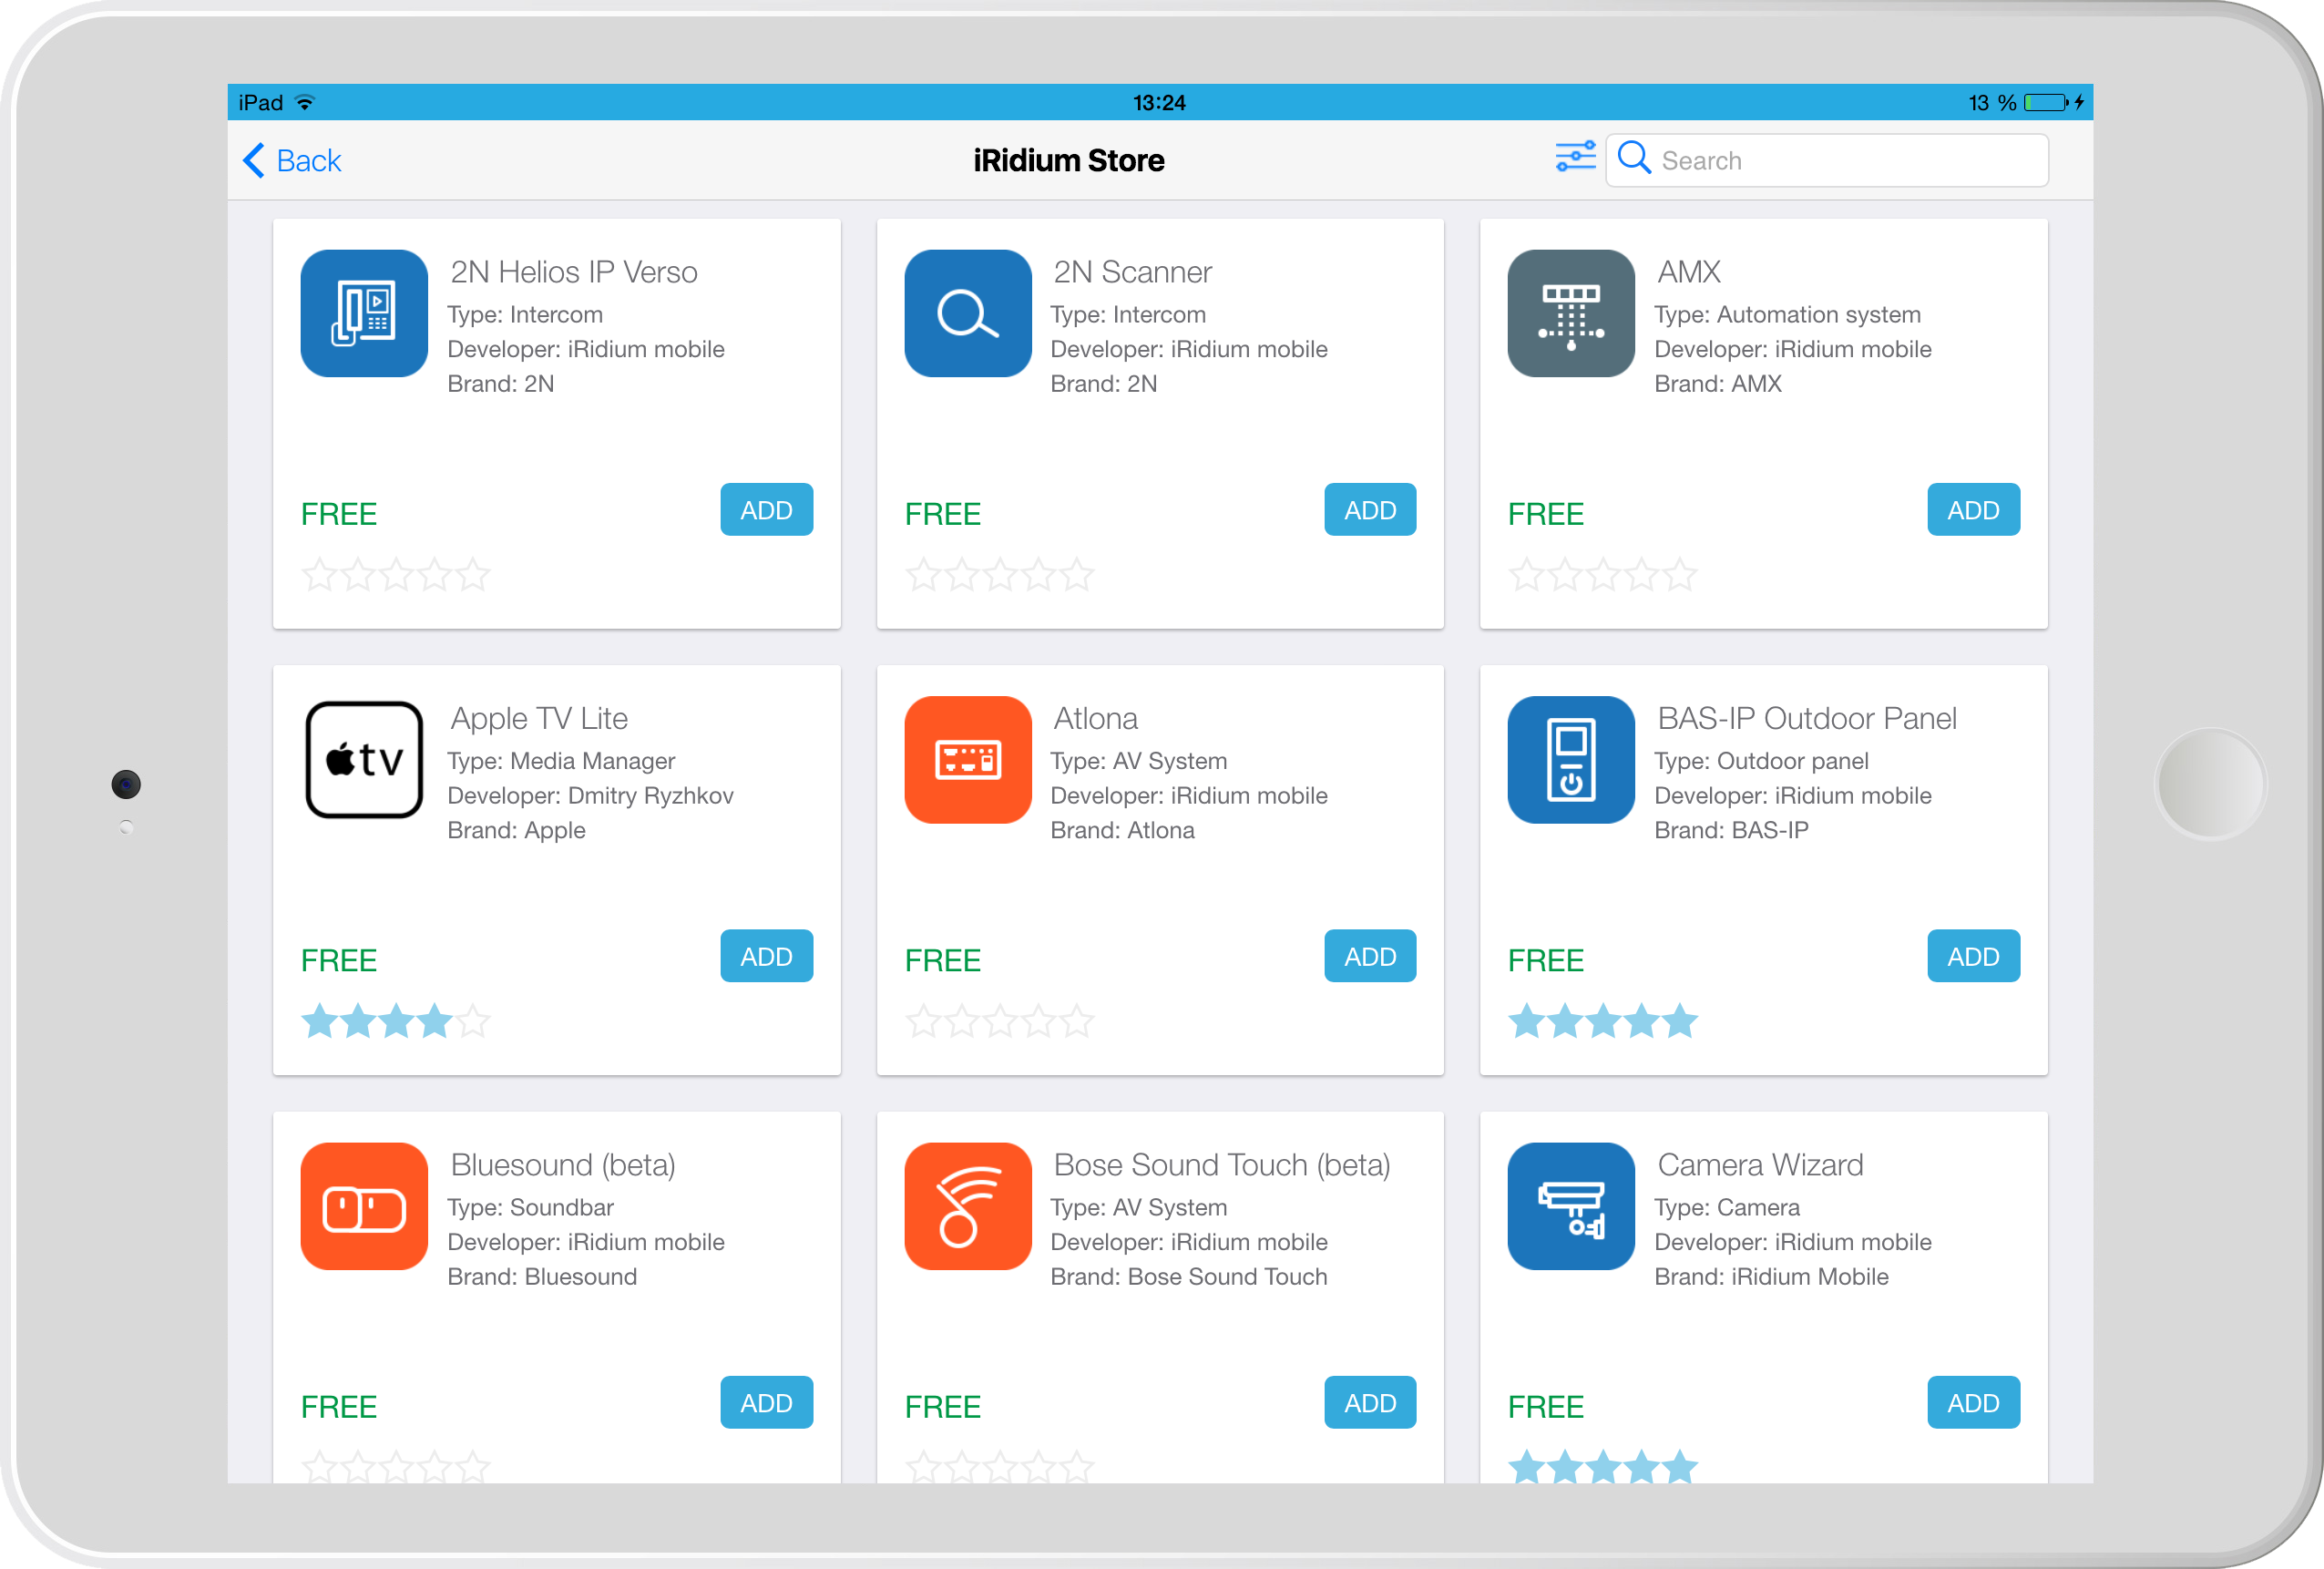
Task: Select the 2N Scanner title
Action: [x=1132, y=272]
